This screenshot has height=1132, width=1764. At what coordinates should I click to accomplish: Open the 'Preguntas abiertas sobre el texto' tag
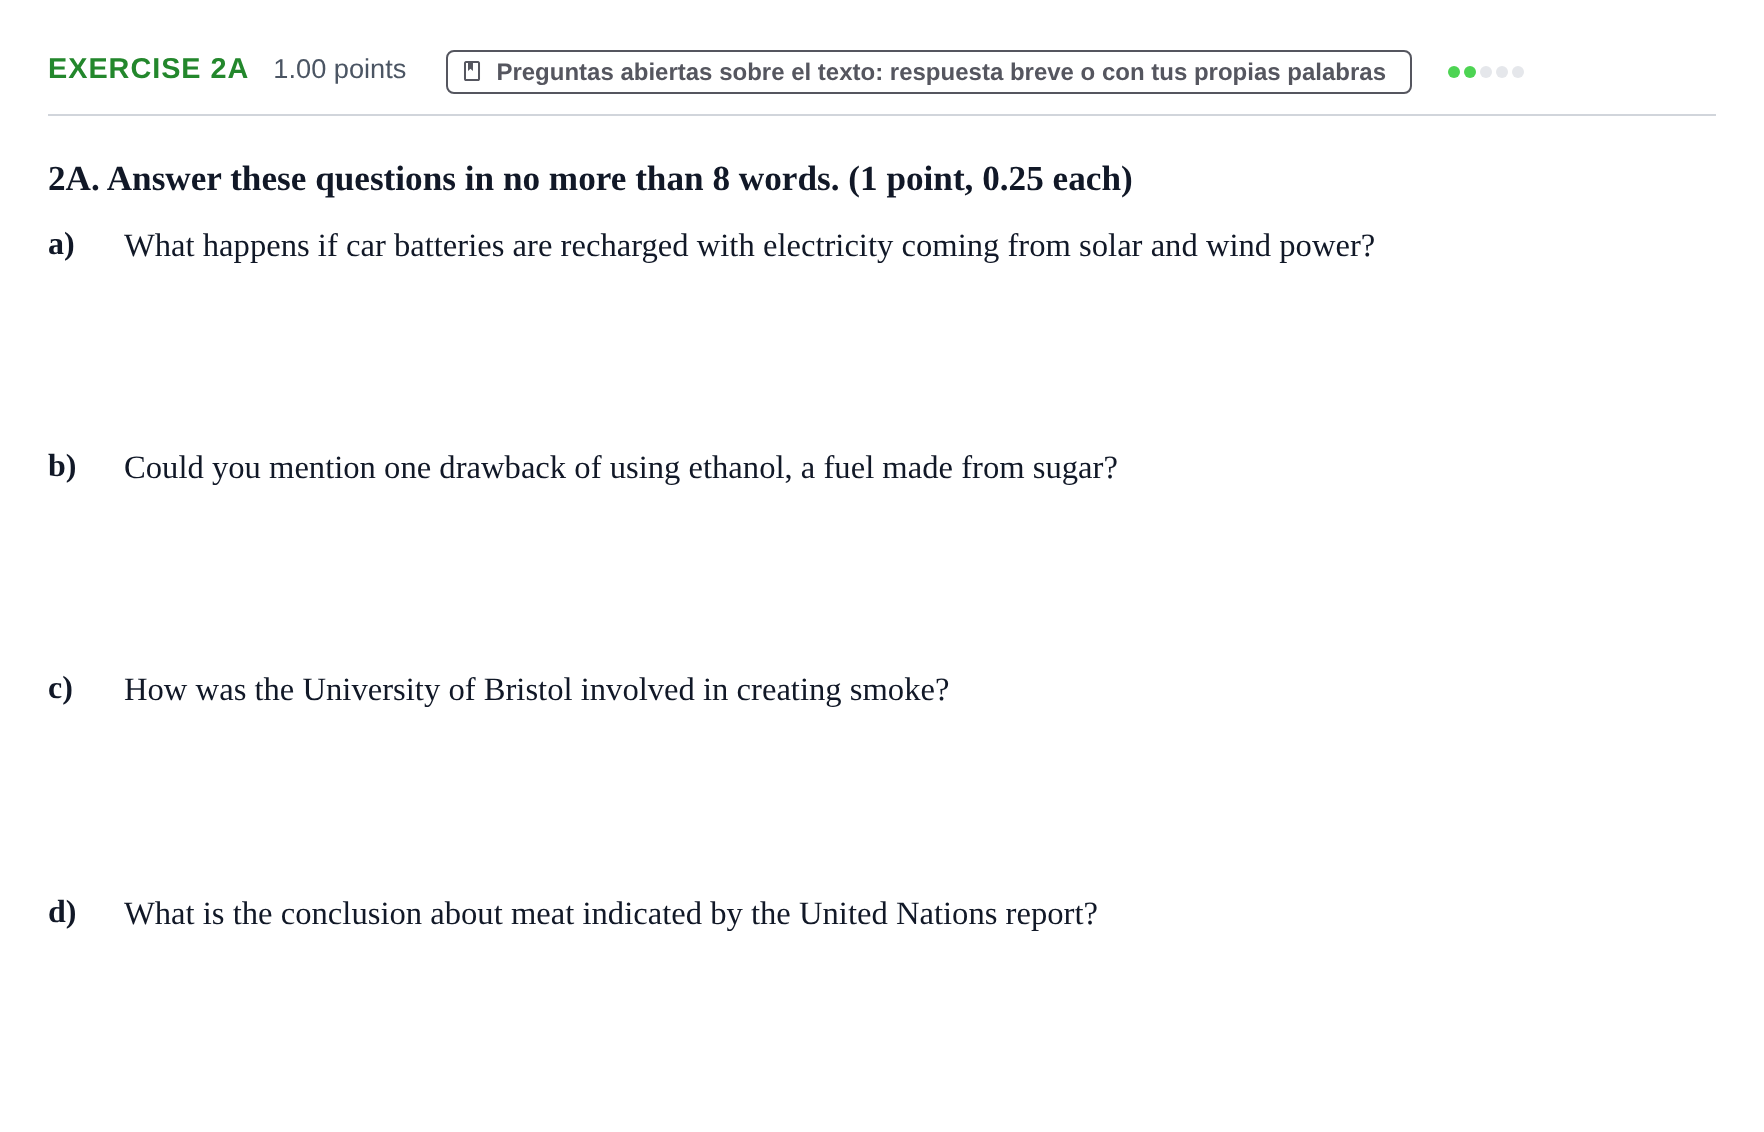(x=929, y=72)
